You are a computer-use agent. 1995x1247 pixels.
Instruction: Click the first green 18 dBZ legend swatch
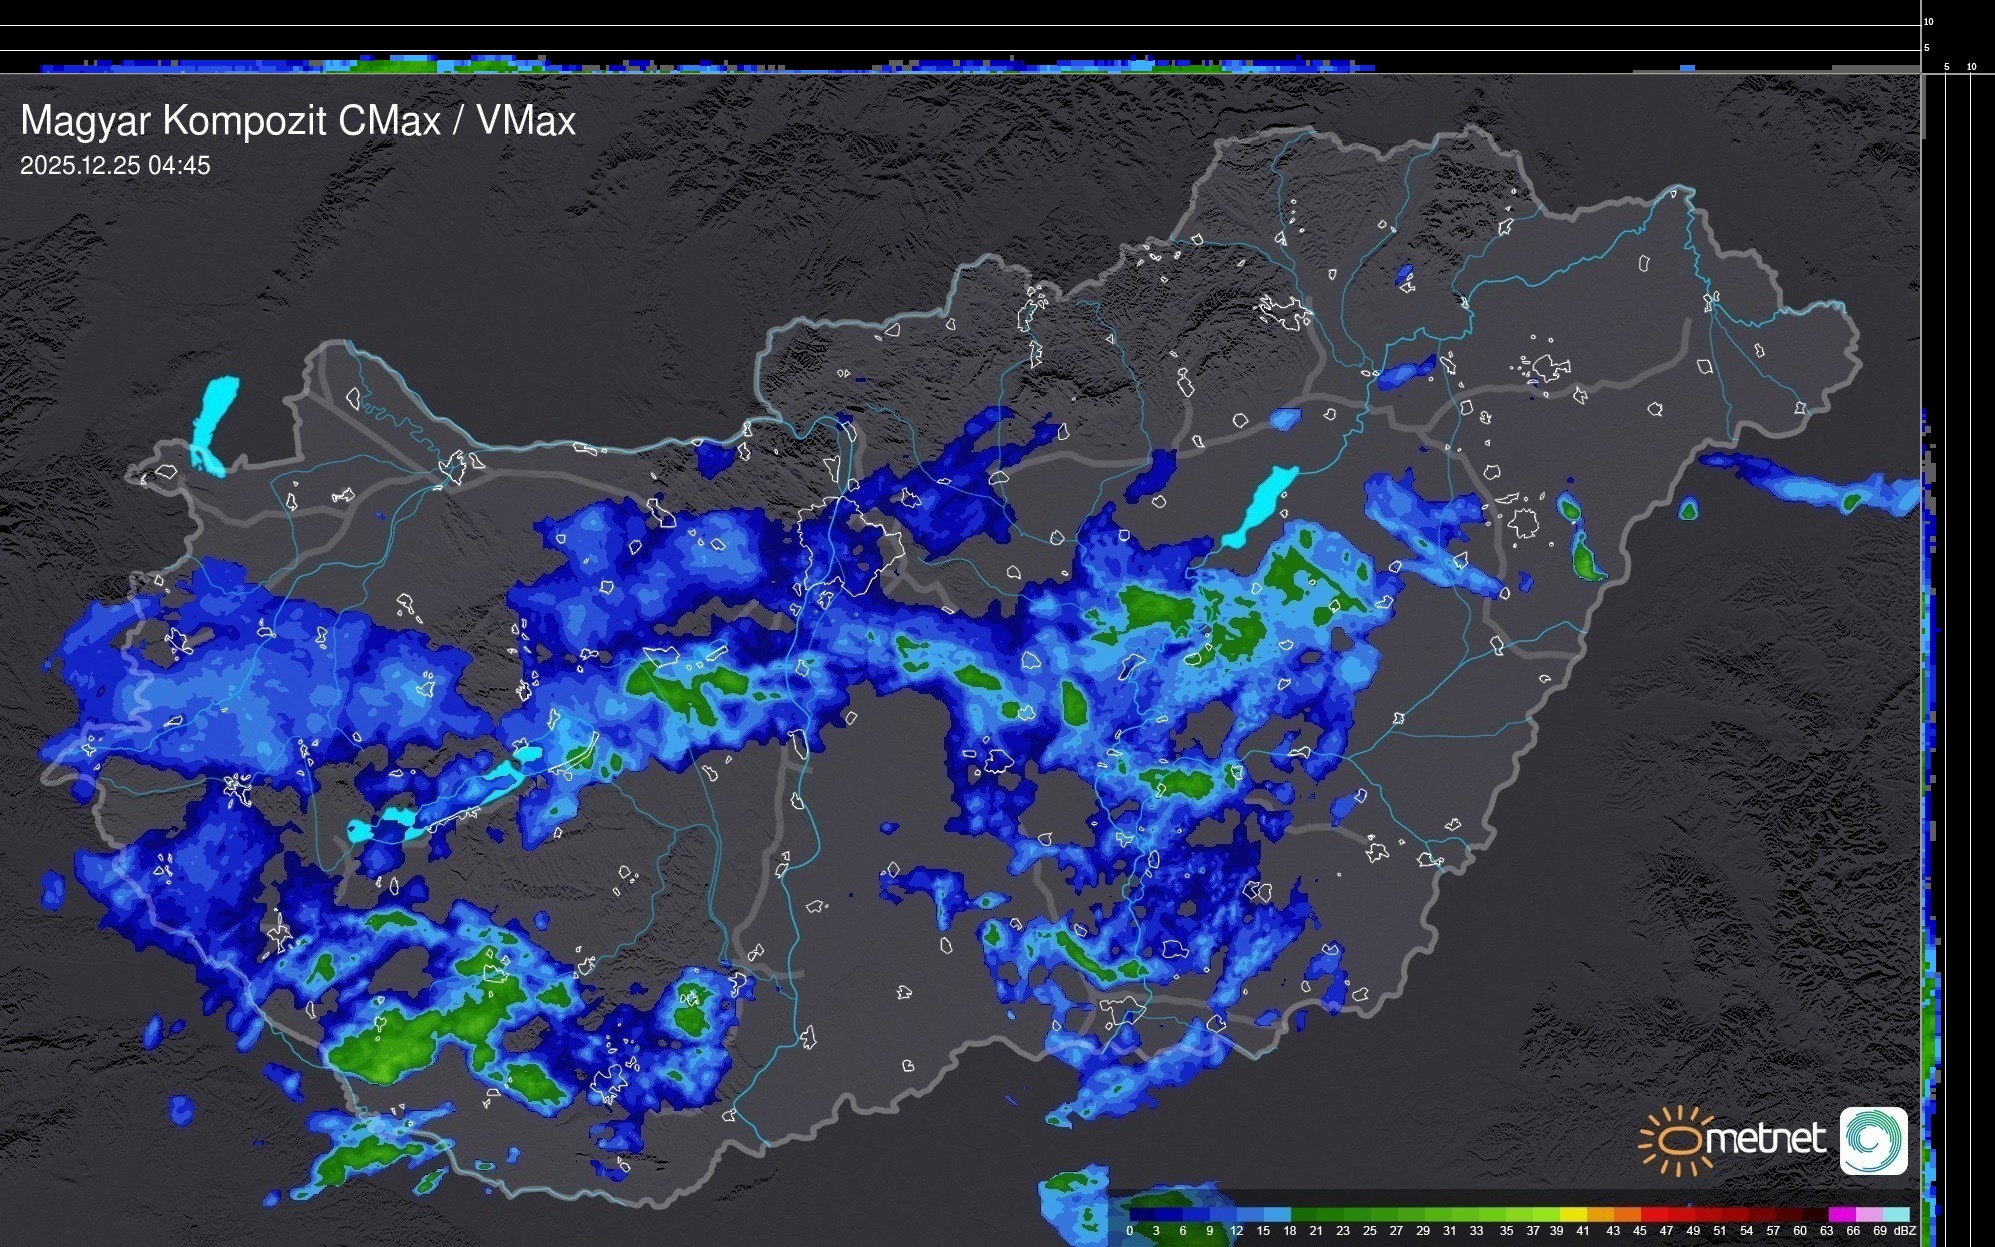click(1303, 1214)
